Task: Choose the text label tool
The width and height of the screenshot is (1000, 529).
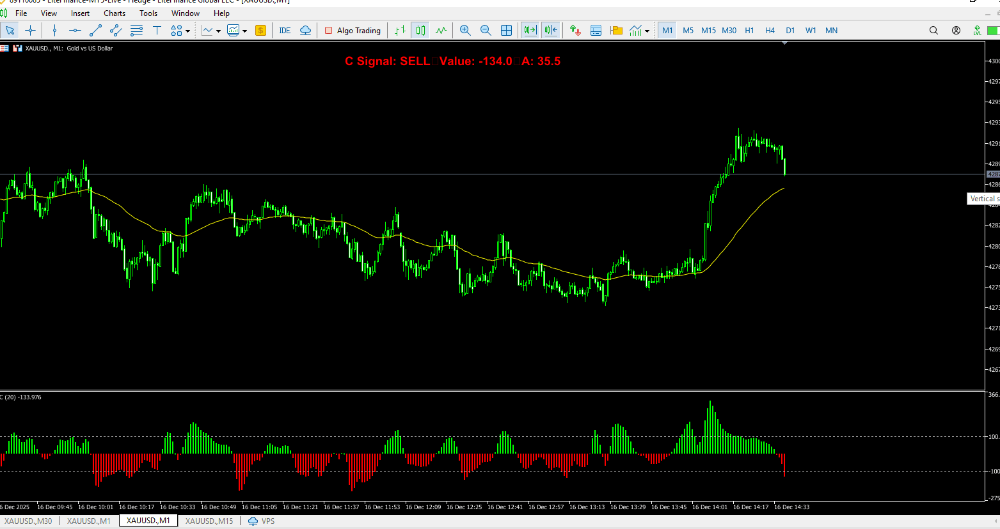Action: coord(158,31)
